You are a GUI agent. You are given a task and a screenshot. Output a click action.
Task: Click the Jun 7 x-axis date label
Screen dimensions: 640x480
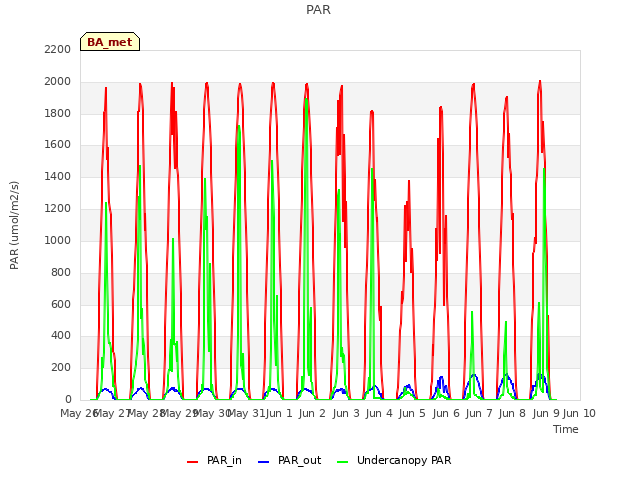(479, 413)
